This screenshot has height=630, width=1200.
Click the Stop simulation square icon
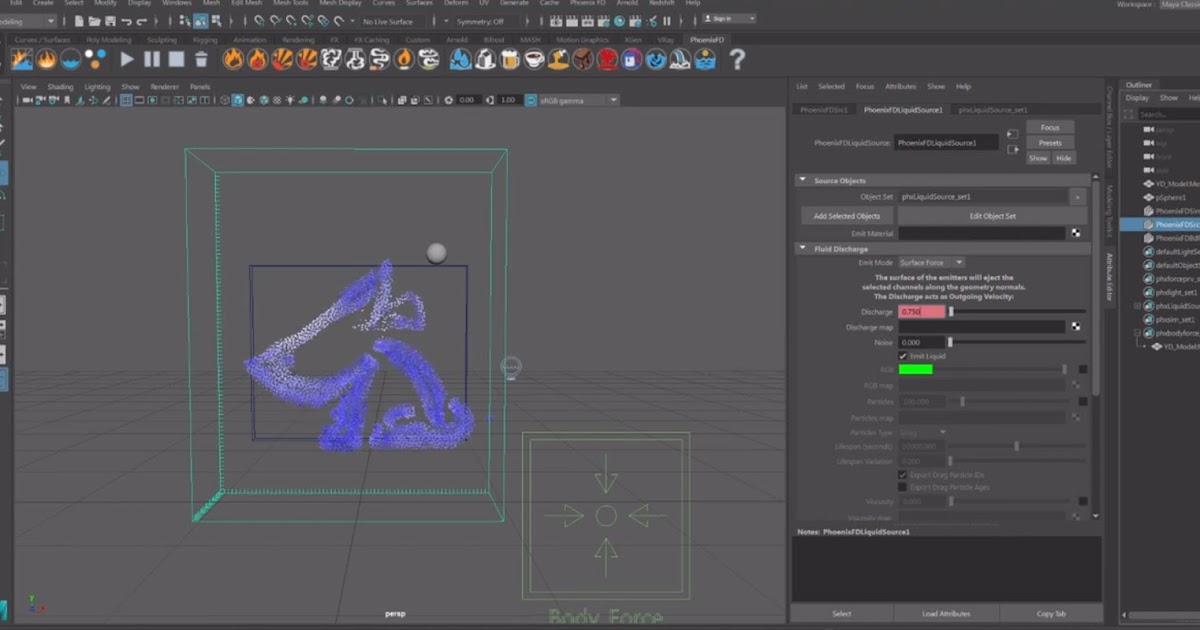[x=176, y=60]
